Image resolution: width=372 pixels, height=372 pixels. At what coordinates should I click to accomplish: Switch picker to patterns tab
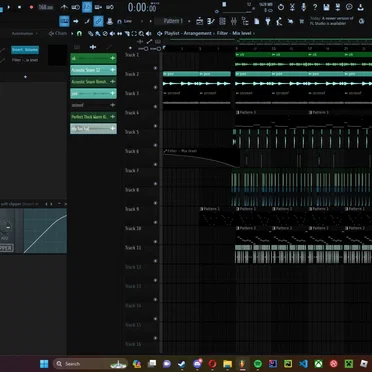point(77,47)
